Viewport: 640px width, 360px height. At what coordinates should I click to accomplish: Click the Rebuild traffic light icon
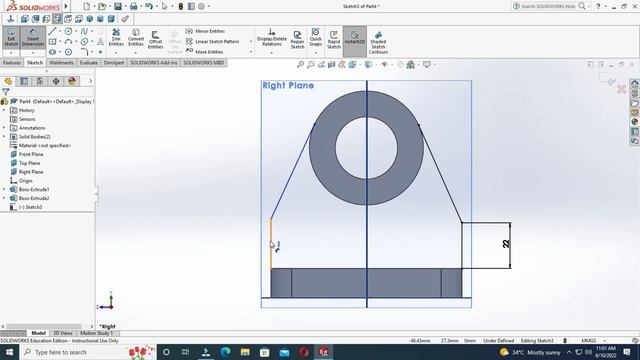pyautogui.click(x=181, y=7)
